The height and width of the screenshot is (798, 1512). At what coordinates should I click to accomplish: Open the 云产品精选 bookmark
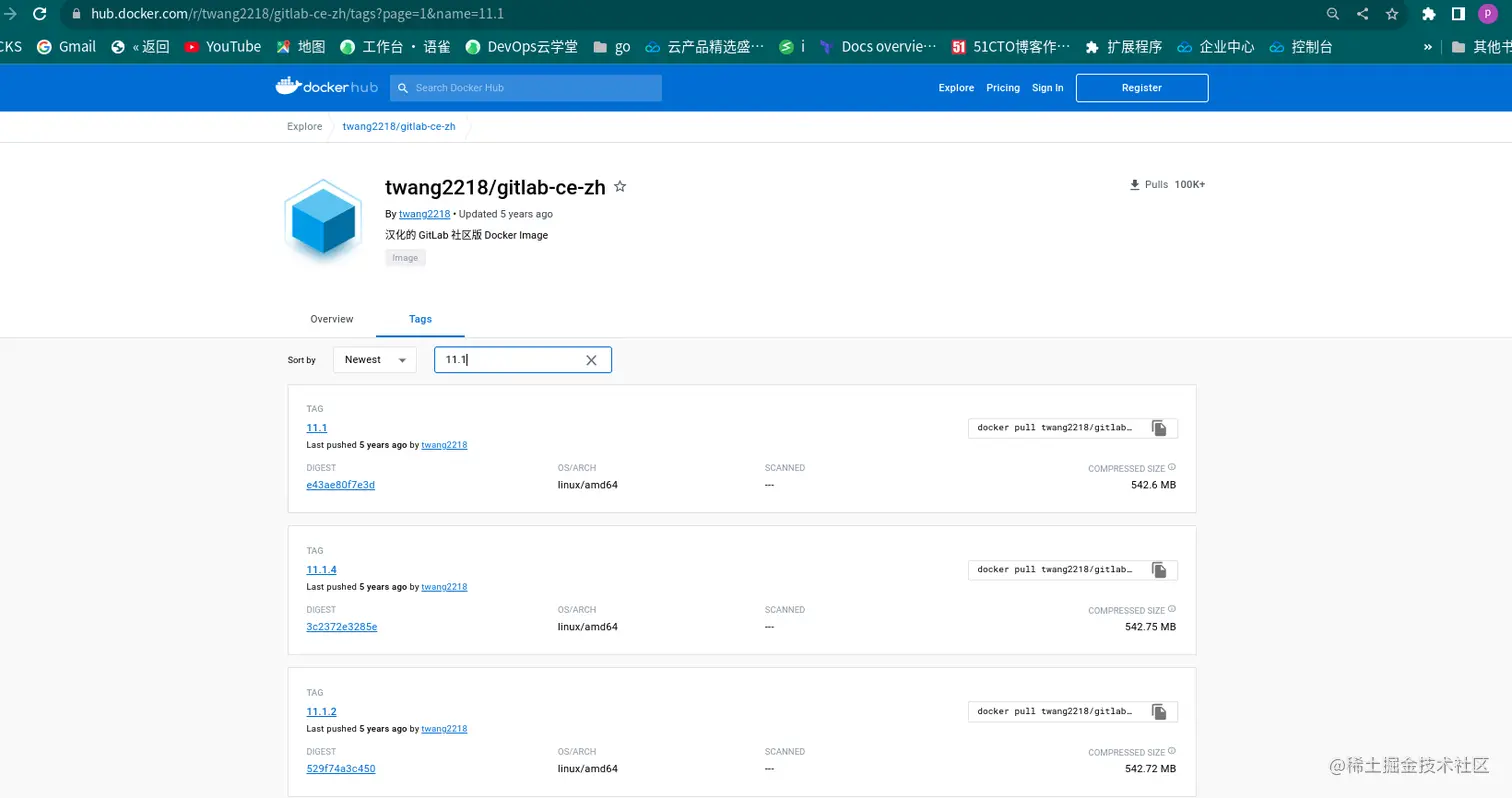[705, 47]
